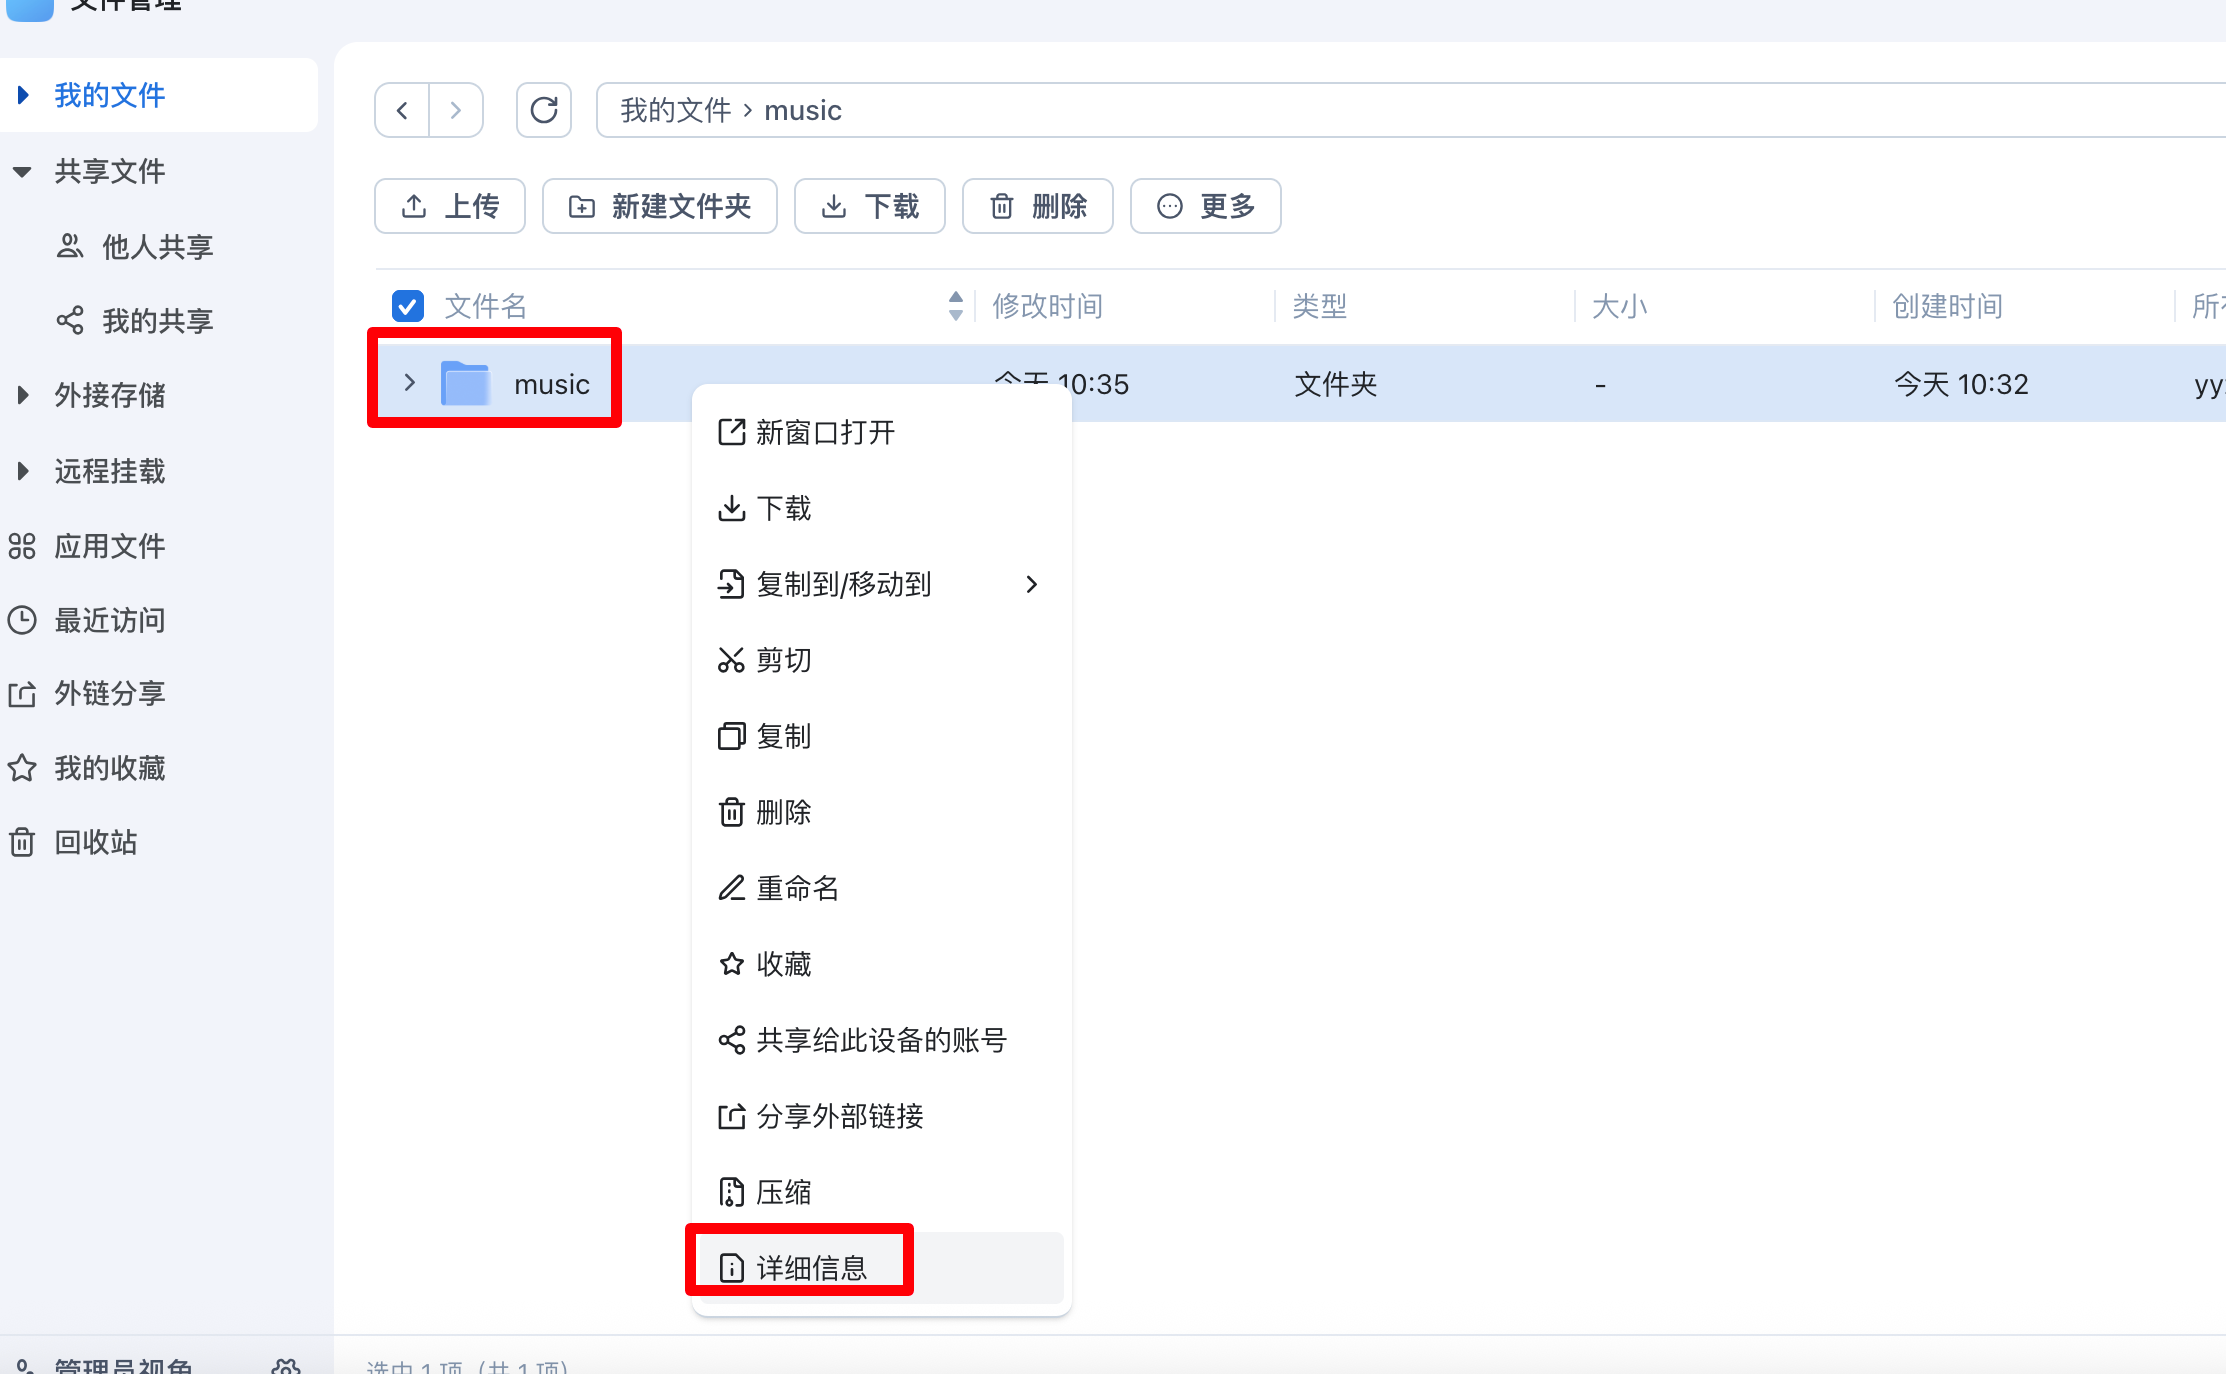Image resolution: width=2226 pixels, height=1374 pixels.
Task: Go forward with the right arrow
Action: 456,110
